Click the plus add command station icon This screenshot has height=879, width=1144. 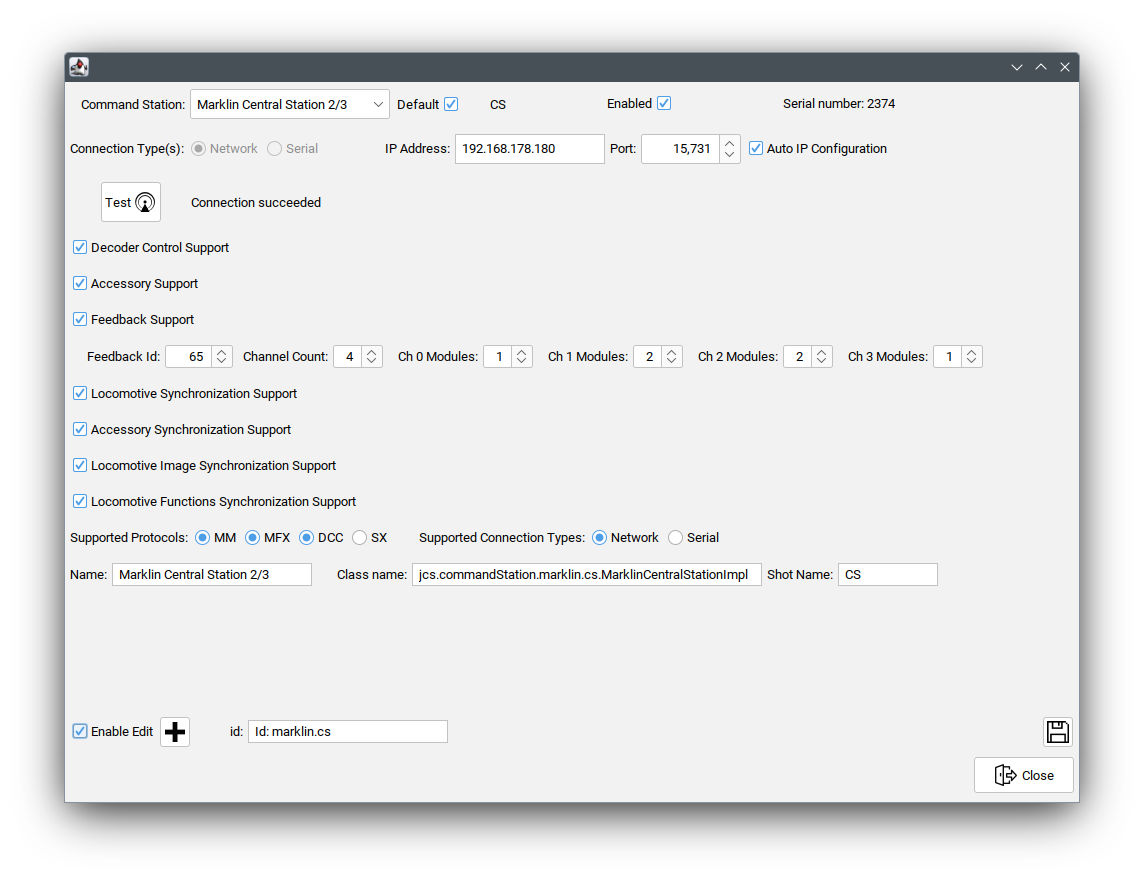coord(175,732)
